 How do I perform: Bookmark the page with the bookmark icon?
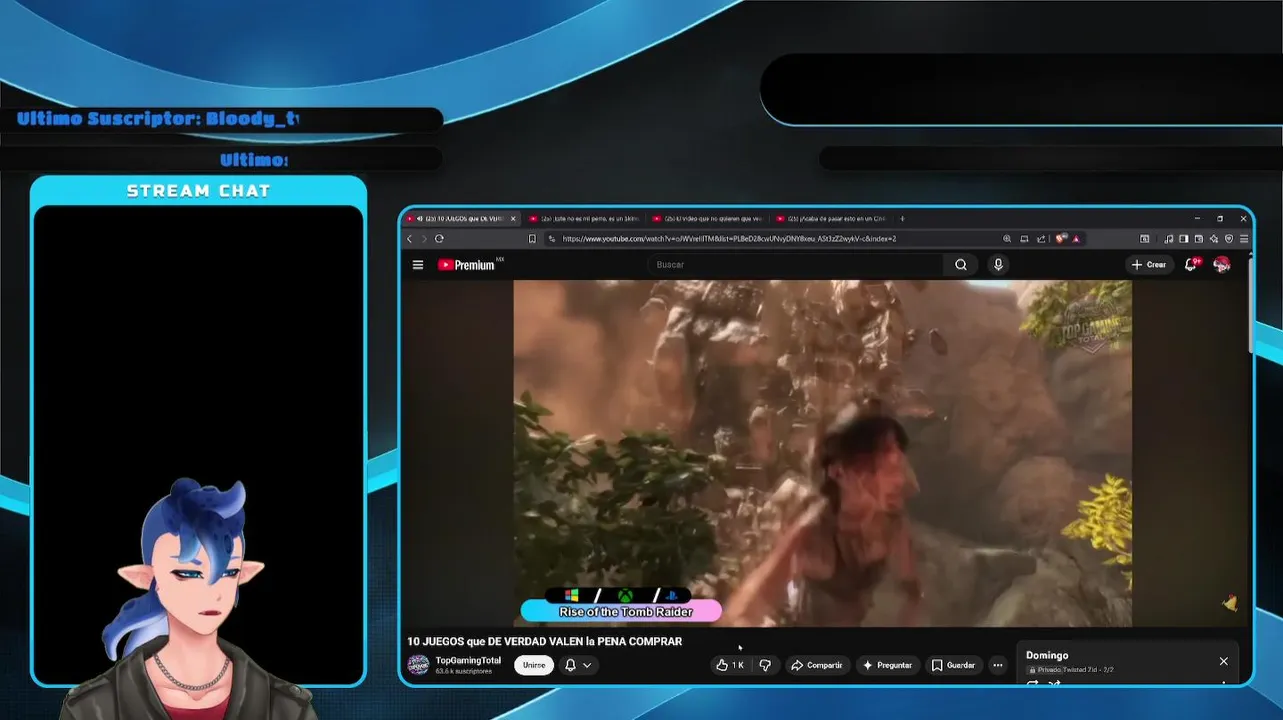532,239
